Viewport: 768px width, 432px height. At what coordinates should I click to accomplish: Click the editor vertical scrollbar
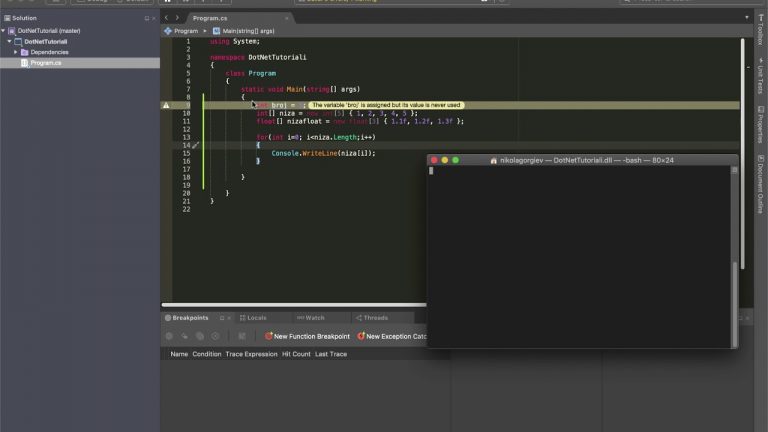click(743, 153)
